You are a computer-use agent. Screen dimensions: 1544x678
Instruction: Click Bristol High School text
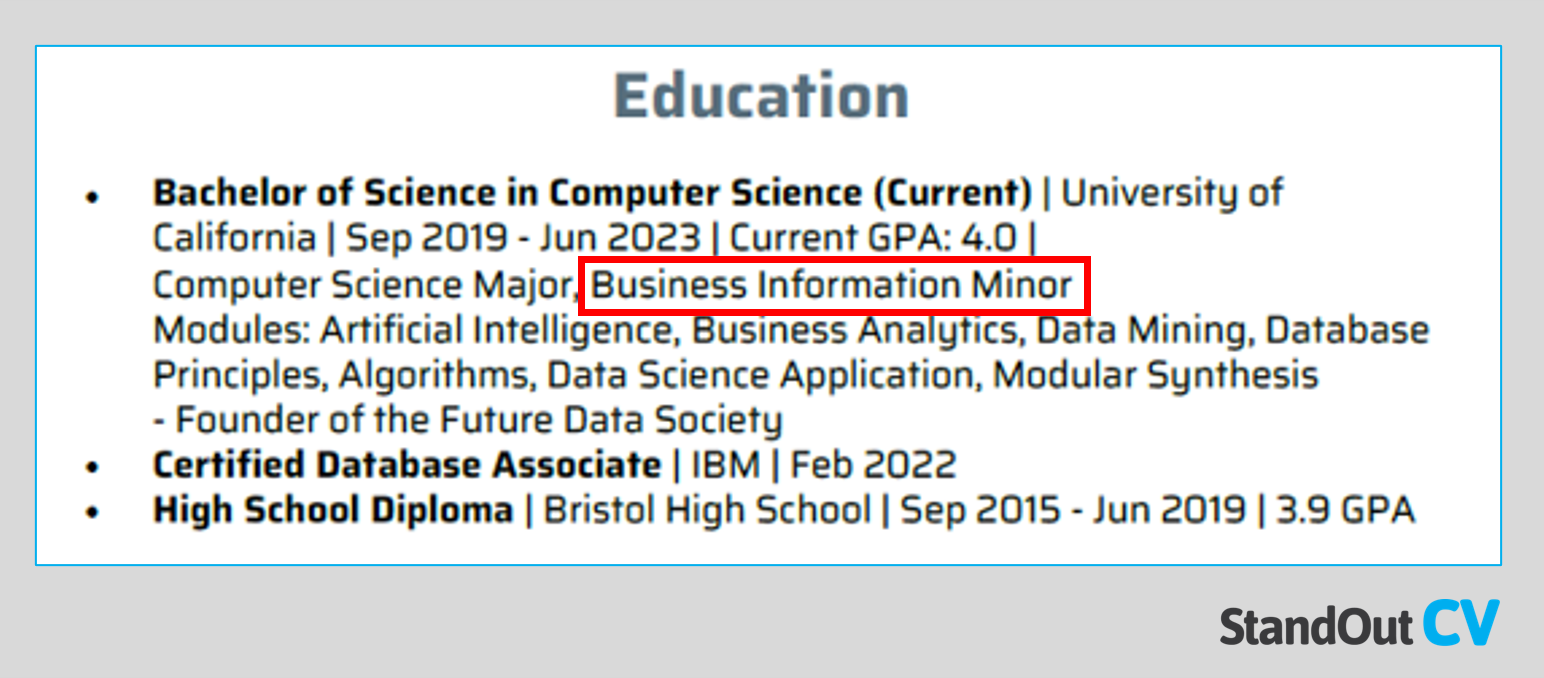(707, 511)
